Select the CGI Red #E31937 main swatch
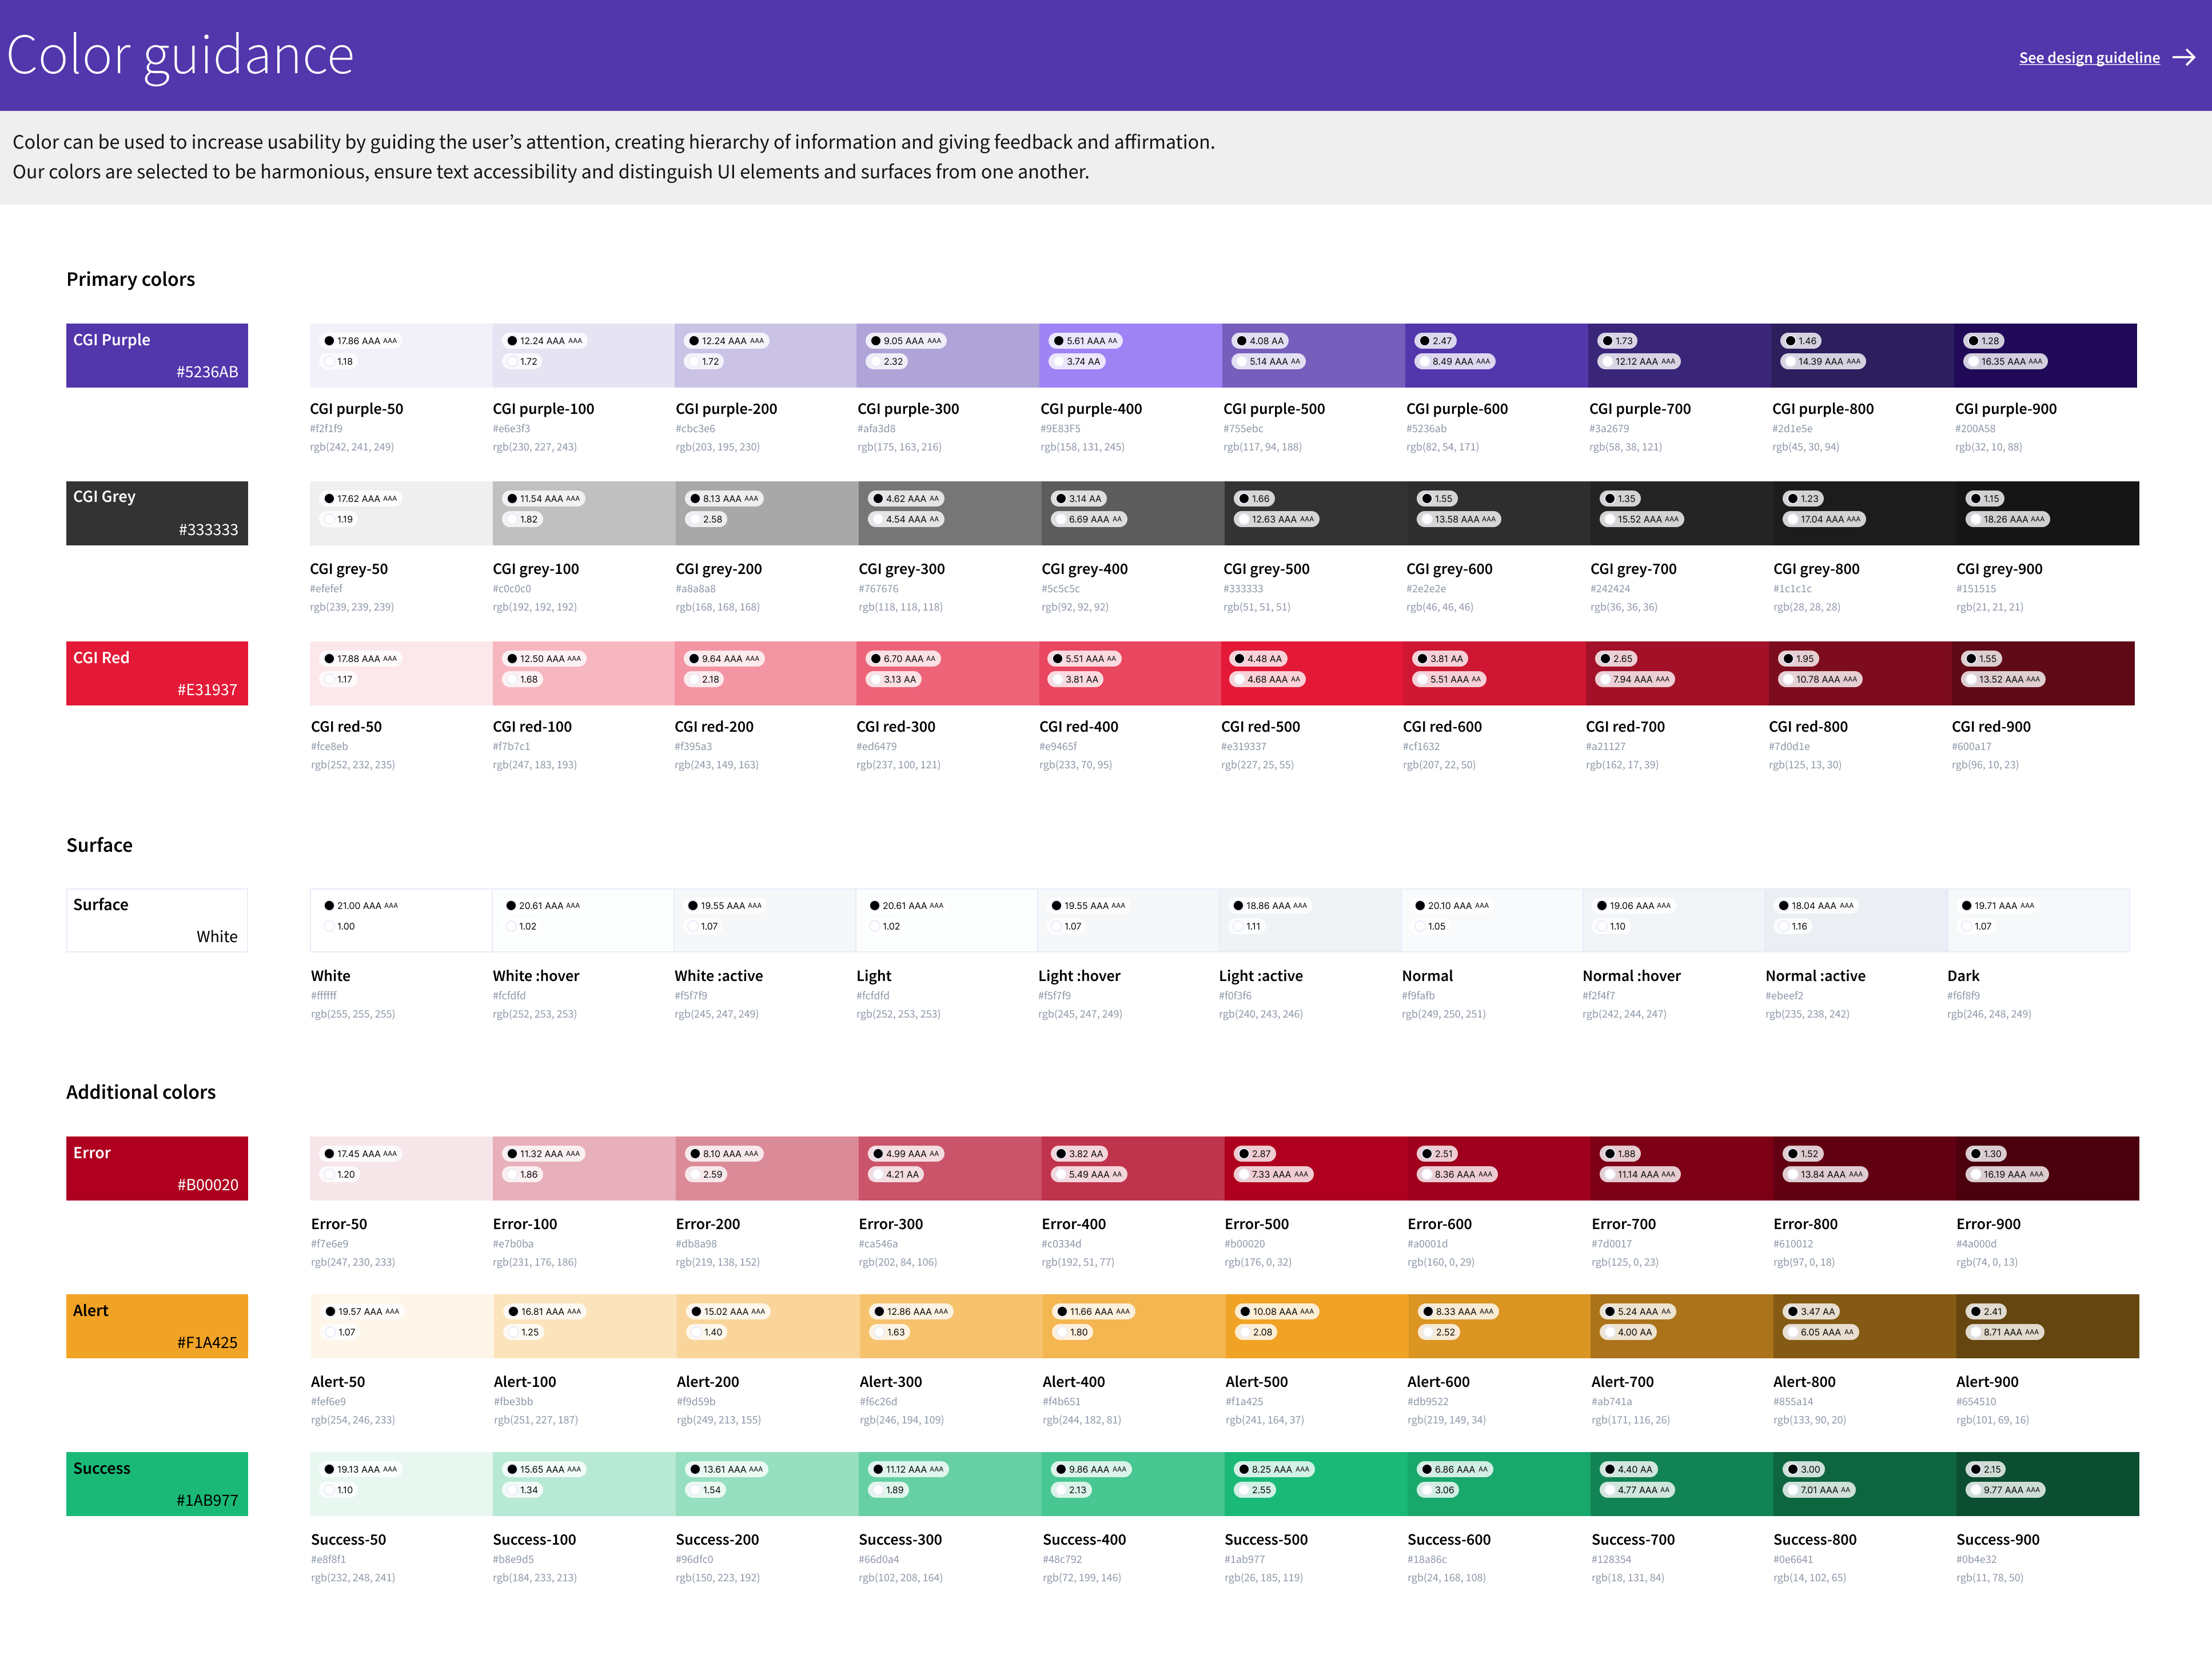This screenshot has width=2212, height=1659. point(157,673)
